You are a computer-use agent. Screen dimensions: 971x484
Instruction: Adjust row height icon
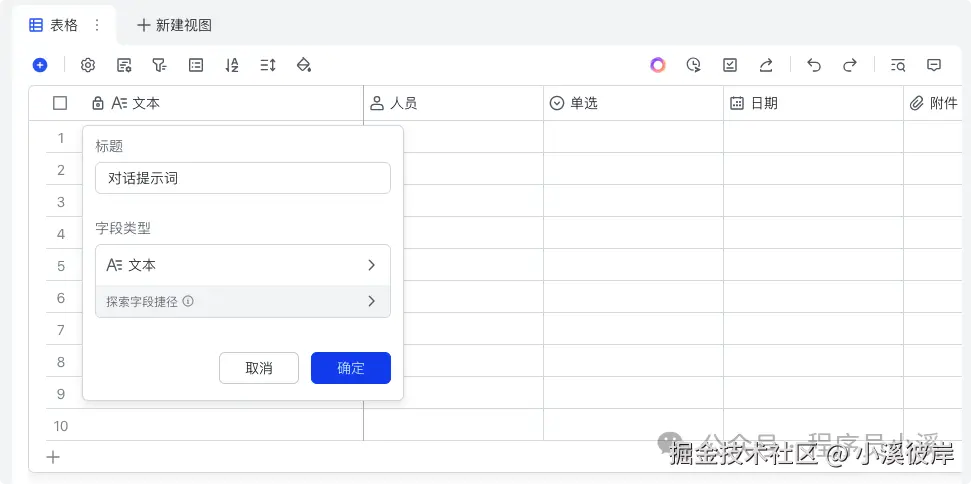(268, 65)
